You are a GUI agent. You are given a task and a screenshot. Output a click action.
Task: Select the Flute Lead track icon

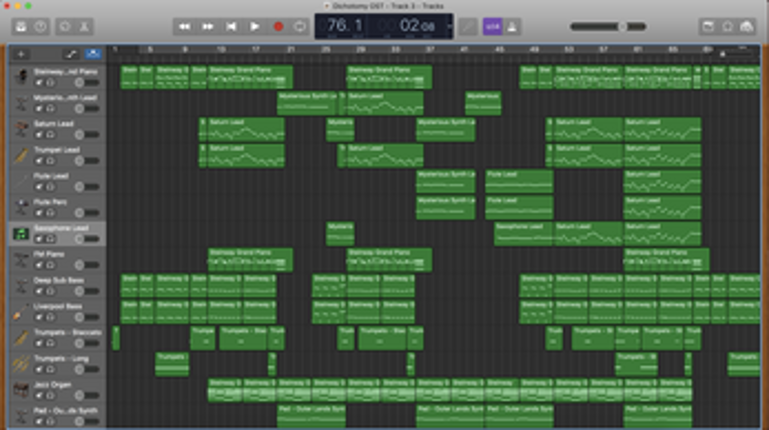click(x=21, y=181)
